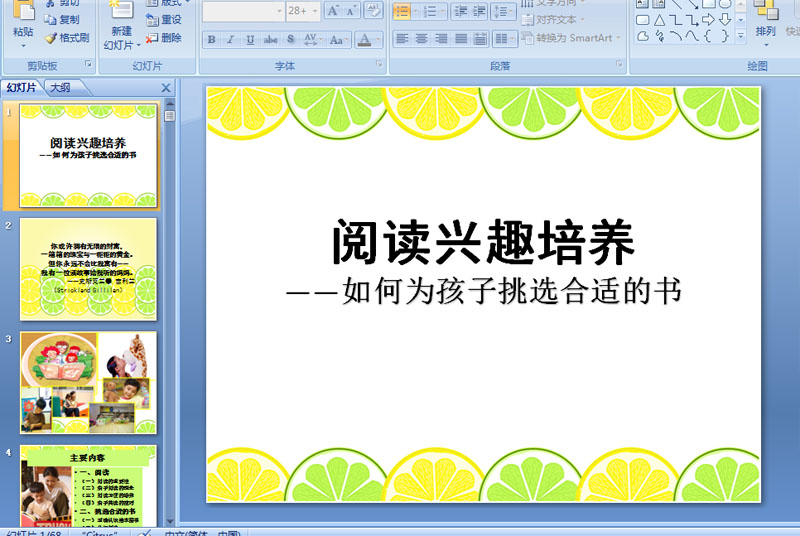
Task: Apply distributed text alignment
Action: pos(480,39)
